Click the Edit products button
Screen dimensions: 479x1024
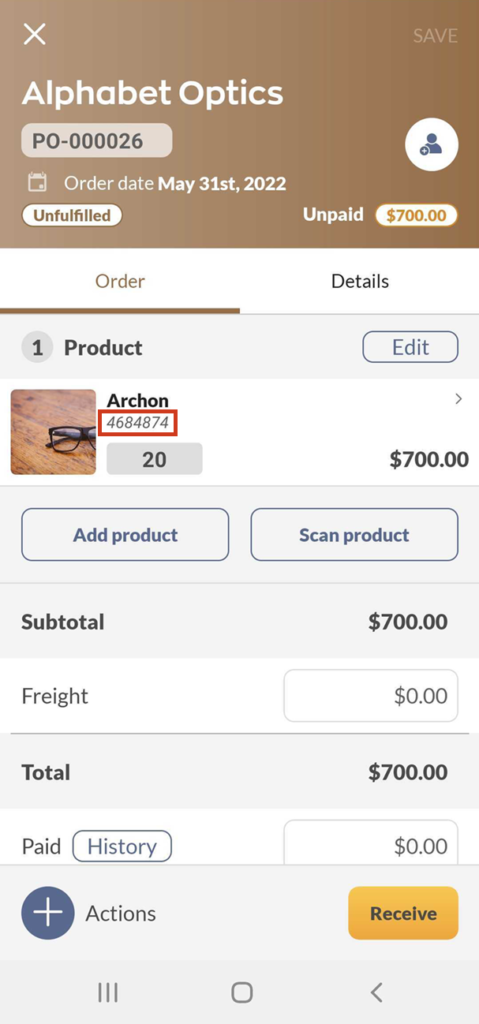click(410, 347)
